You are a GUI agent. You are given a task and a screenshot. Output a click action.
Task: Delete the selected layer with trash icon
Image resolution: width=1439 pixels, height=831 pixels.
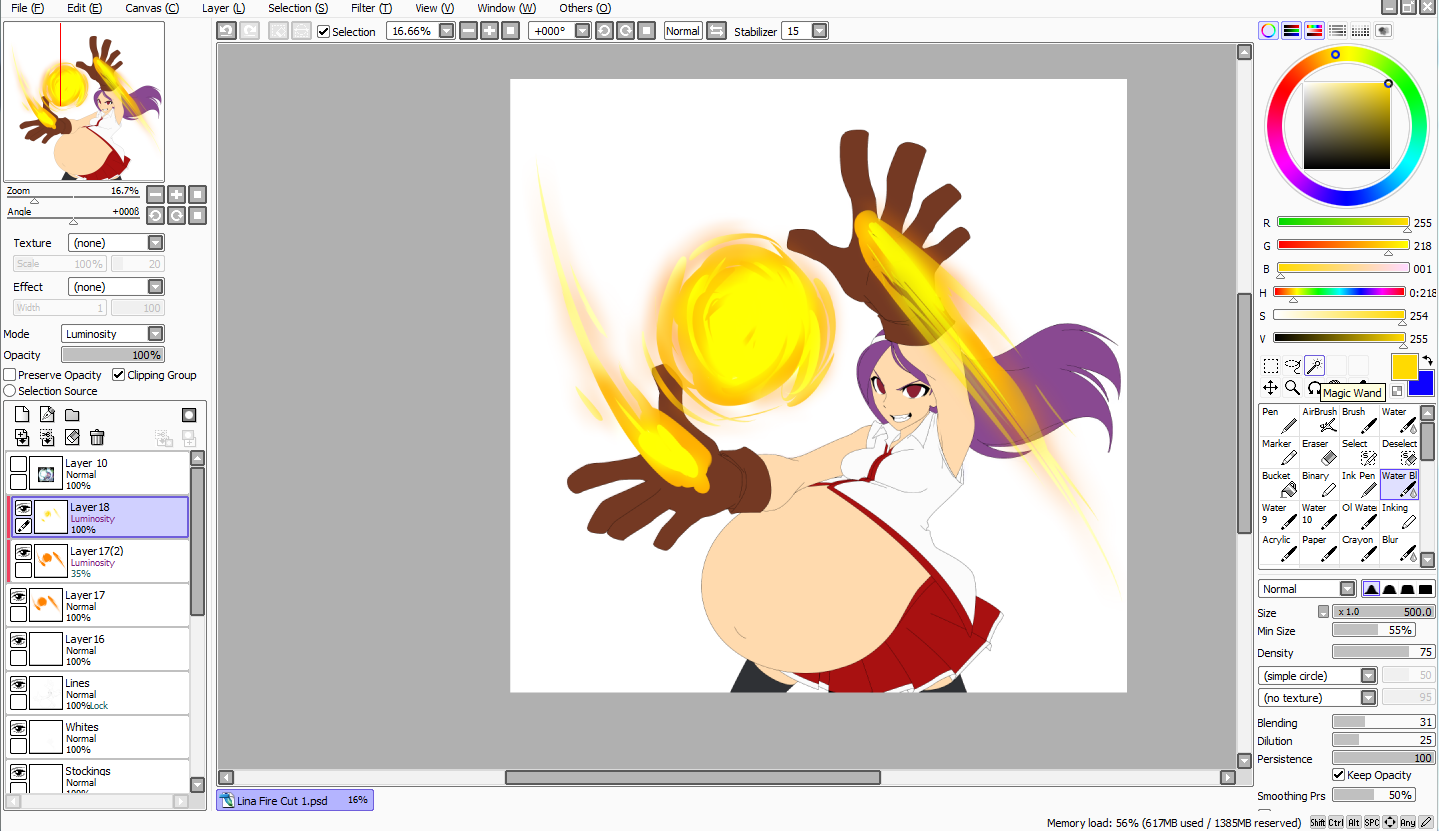[97, 437]
